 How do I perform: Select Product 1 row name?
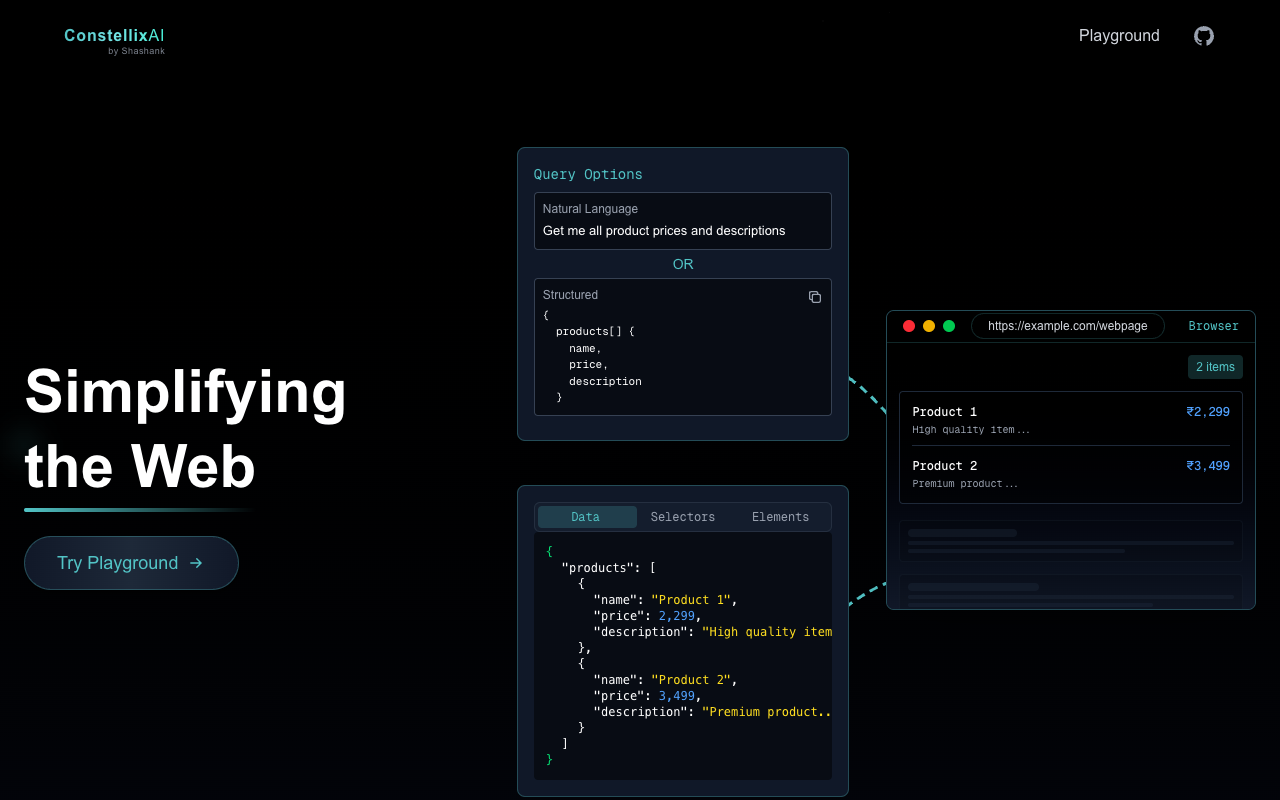(945, 412)
